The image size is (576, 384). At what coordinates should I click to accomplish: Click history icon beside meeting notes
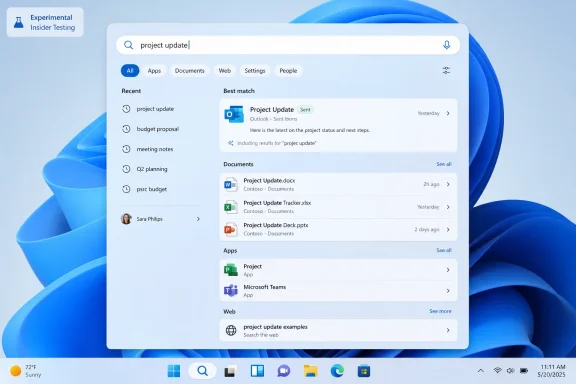point(126,149)
